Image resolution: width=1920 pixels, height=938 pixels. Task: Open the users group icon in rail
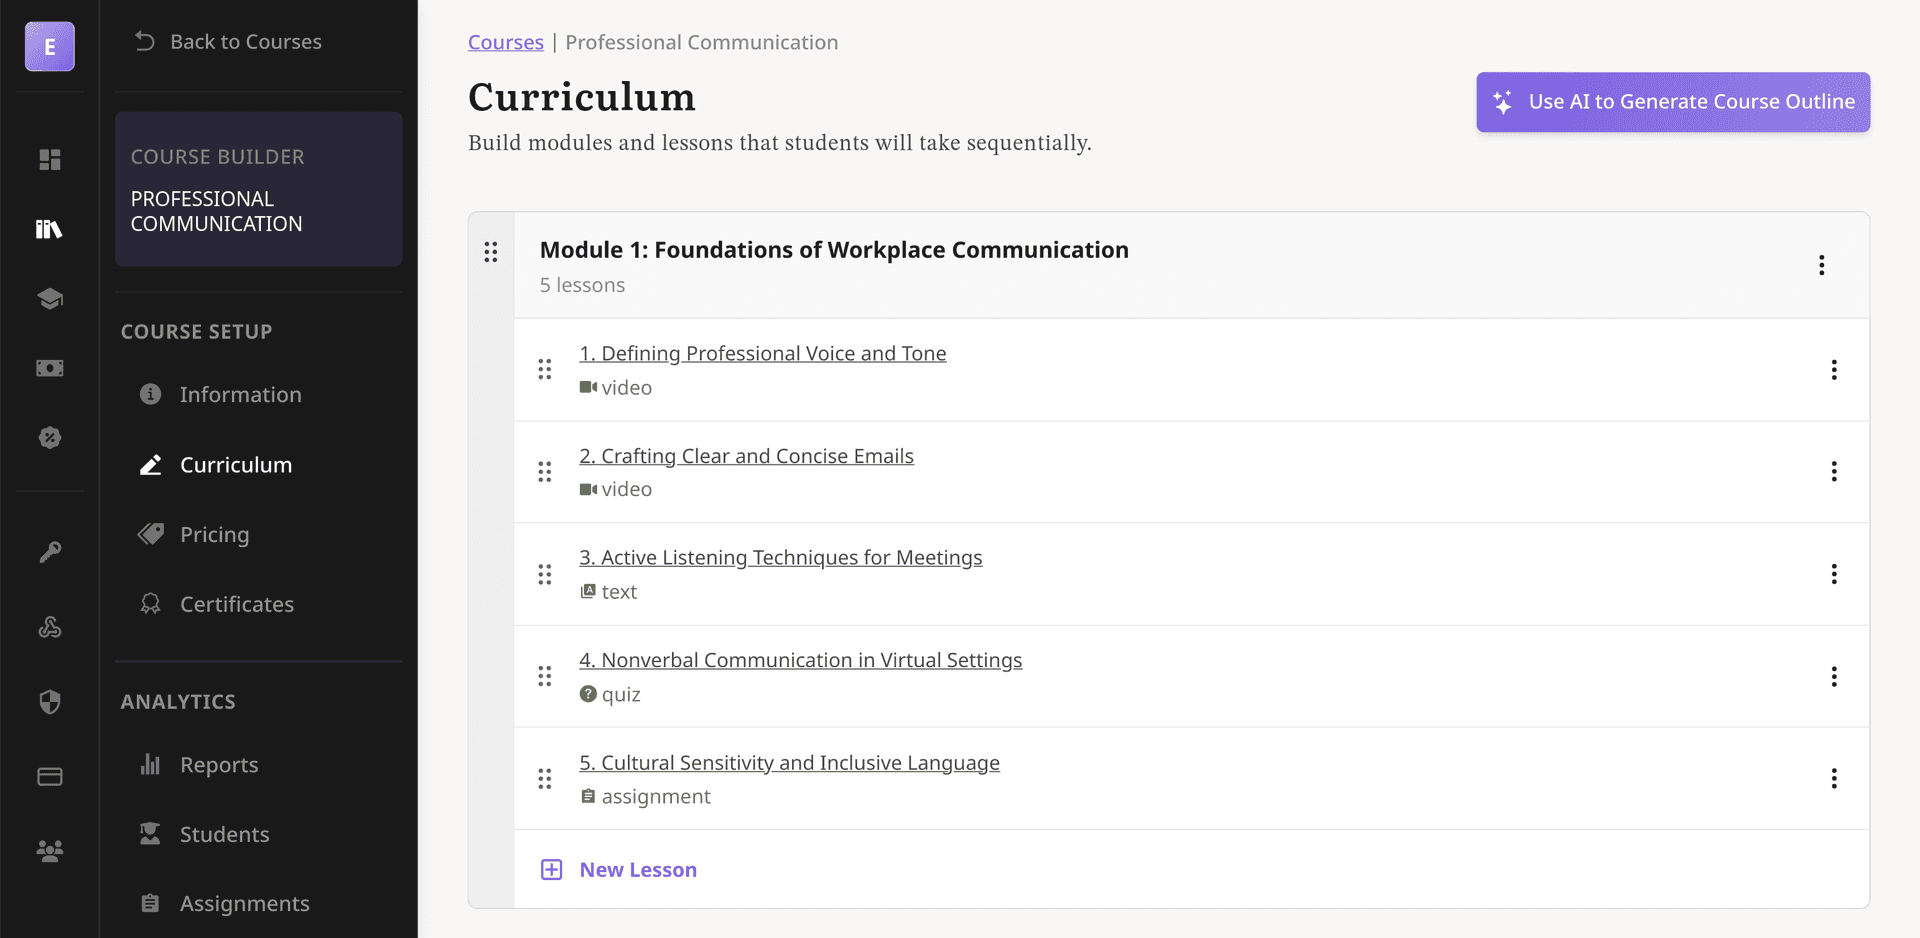(x=50, y=851)
